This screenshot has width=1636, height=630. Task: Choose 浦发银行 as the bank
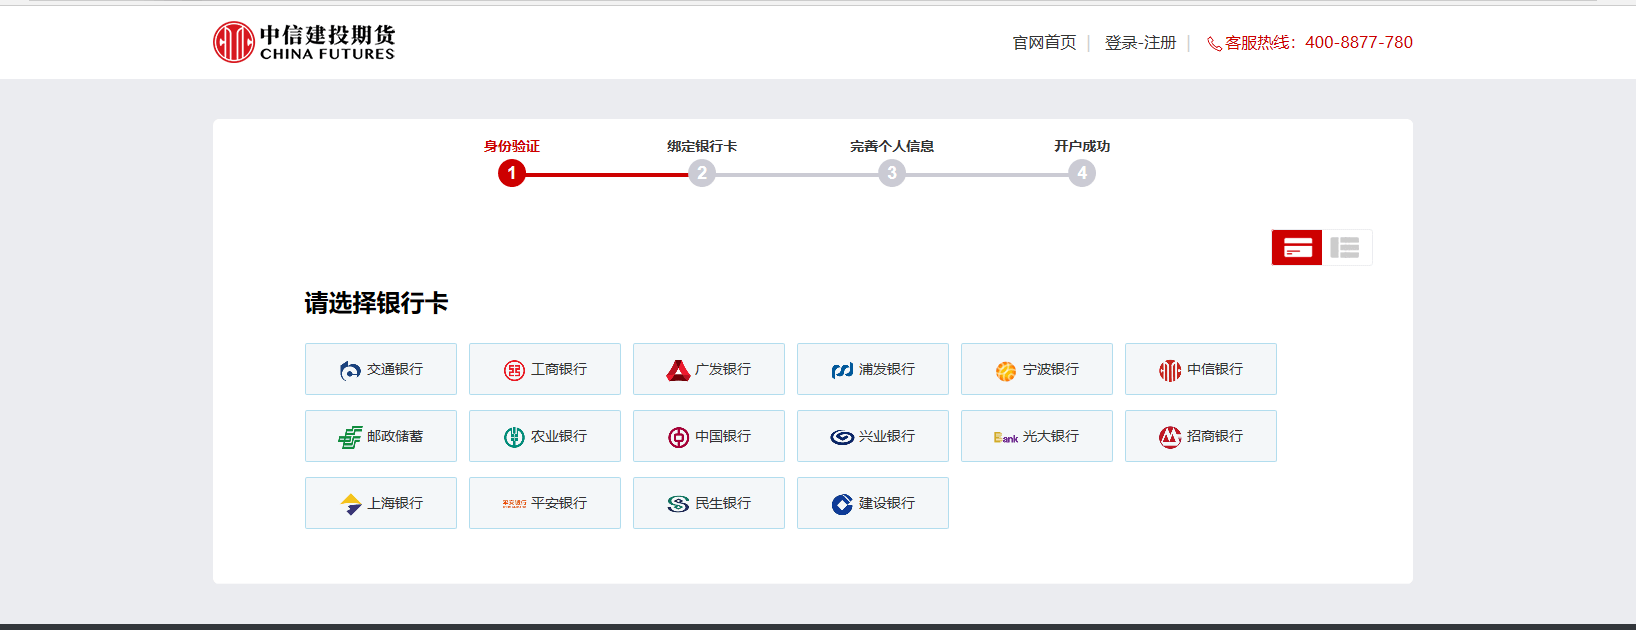click(x=873, y=369)
